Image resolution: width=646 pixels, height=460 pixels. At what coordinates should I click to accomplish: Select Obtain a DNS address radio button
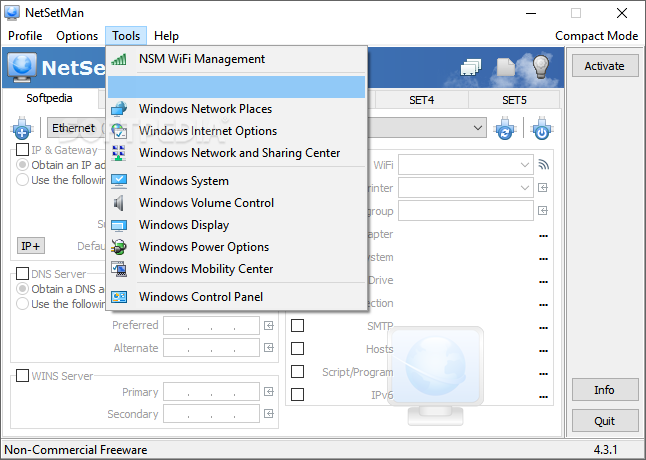click(22, 289)
